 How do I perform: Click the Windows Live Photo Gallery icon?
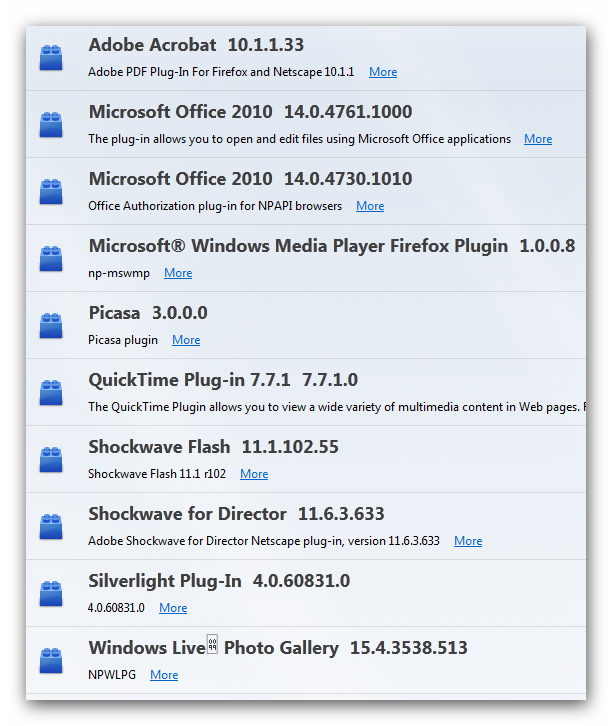point(51,661)
